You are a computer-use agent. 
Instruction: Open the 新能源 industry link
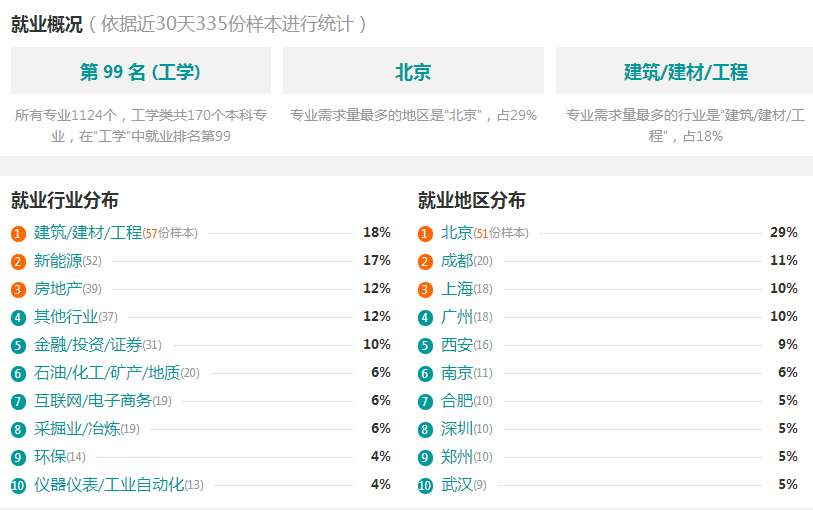coord(58,260)
